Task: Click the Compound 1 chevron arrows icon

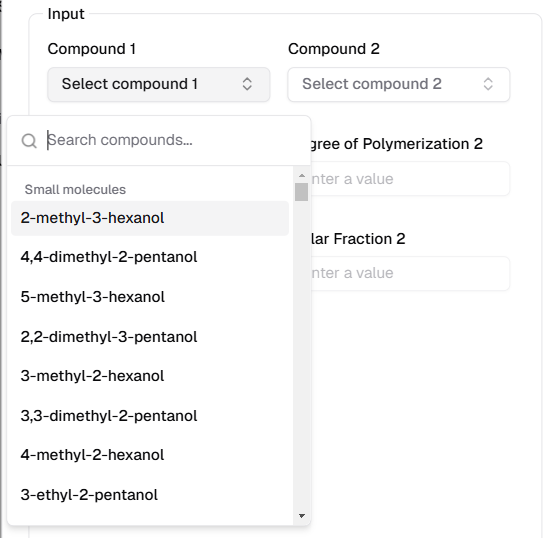Action: pos(247,84)
